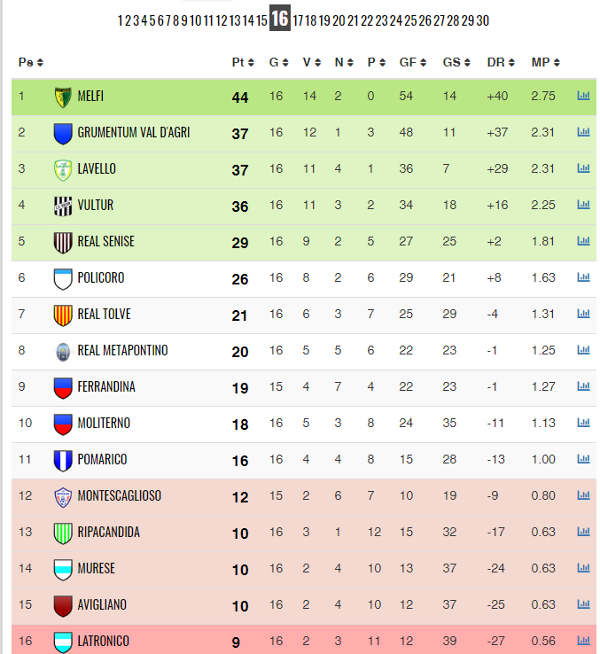Switch to matchday 17
This screenshot has height=654, width=600.
[297, 20]
